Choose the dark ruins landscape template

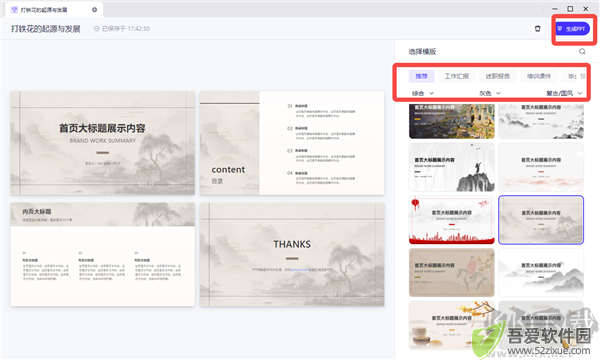(452, 121)
